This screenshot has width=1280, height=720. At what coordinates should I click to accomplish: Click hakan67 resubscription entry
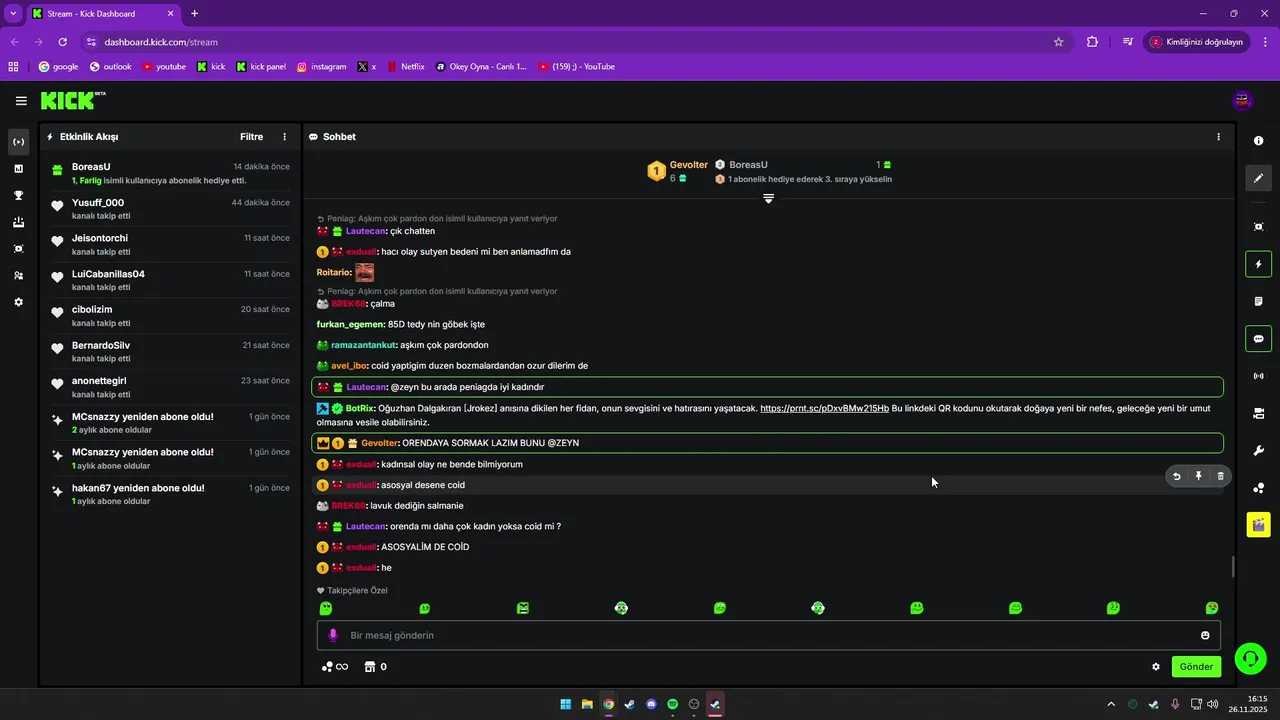coord(170,494)
